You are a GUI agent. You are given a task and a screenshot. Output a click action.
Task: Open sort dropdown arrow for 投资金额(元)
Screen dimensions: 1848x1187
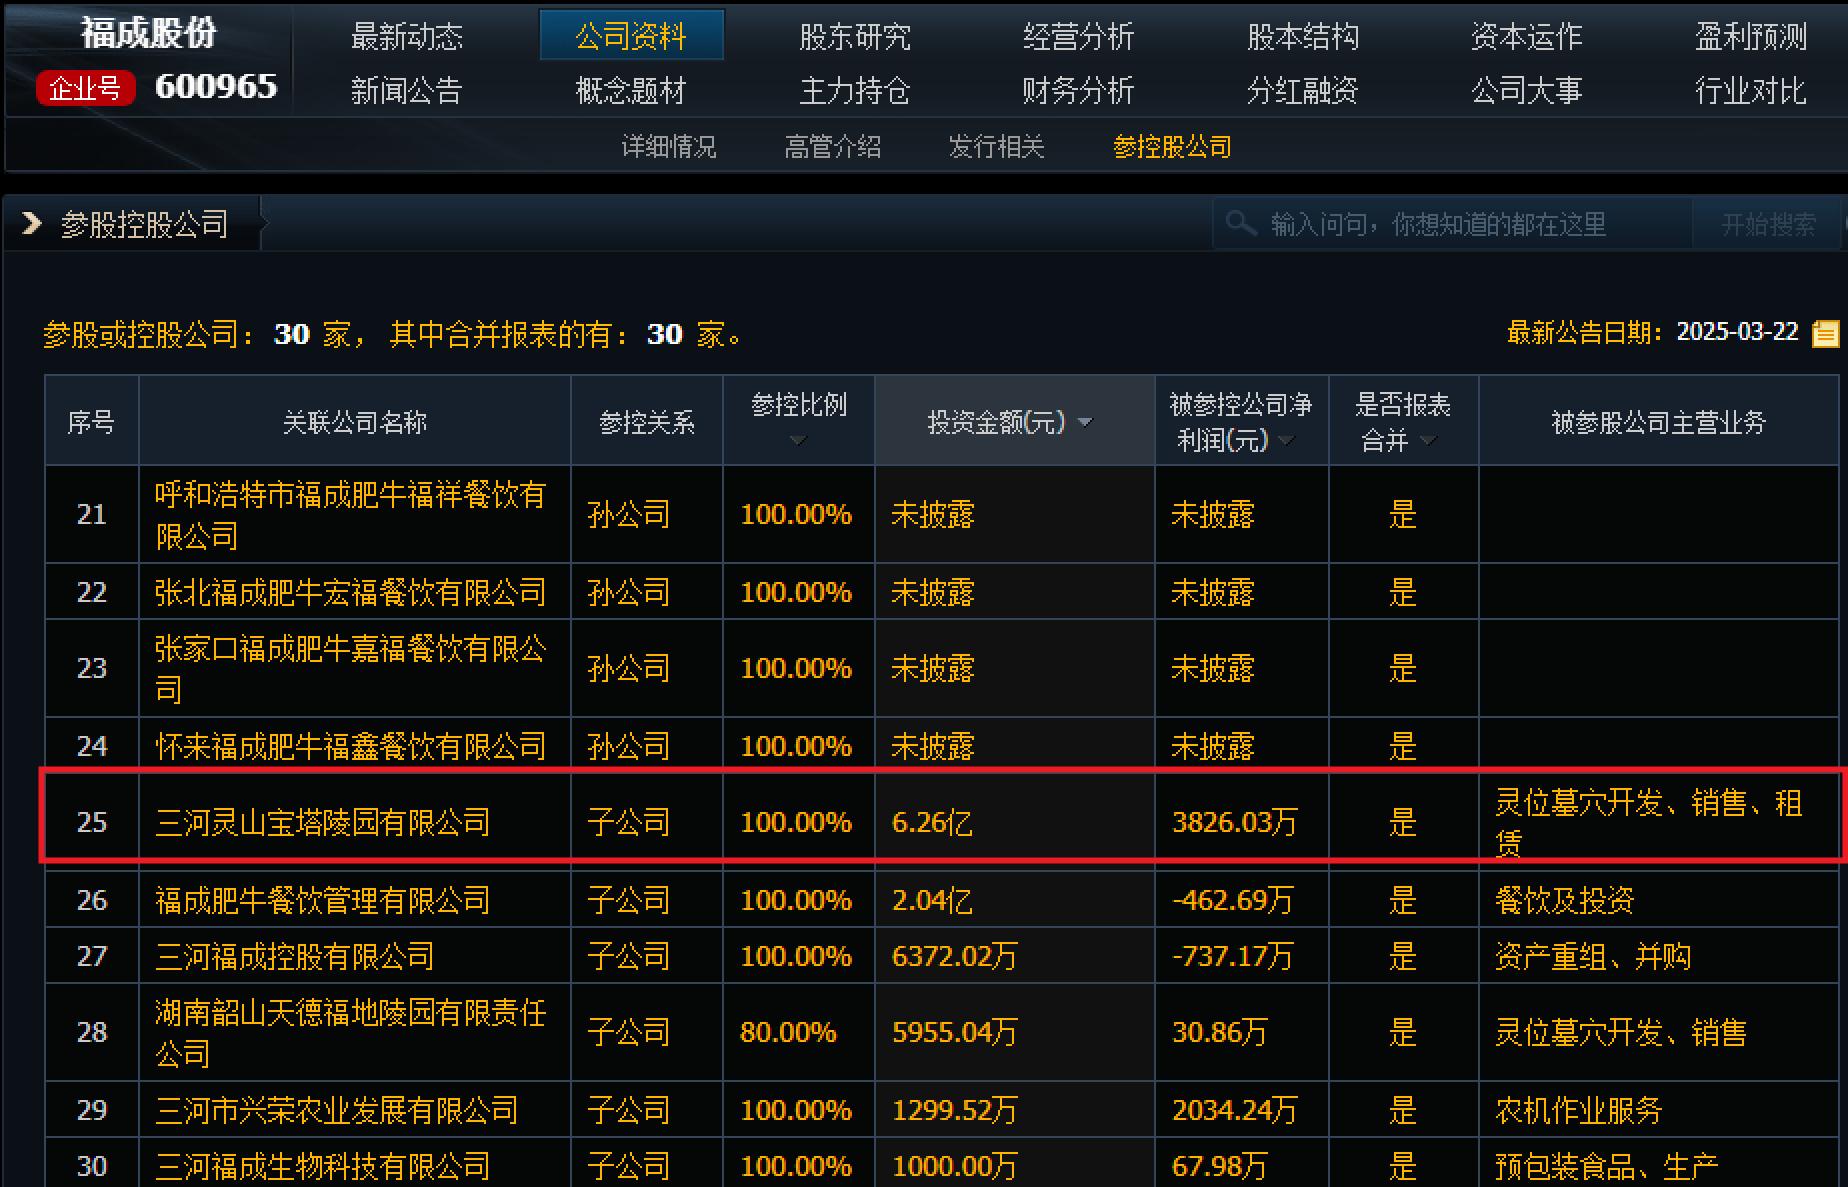[1085, 423]
